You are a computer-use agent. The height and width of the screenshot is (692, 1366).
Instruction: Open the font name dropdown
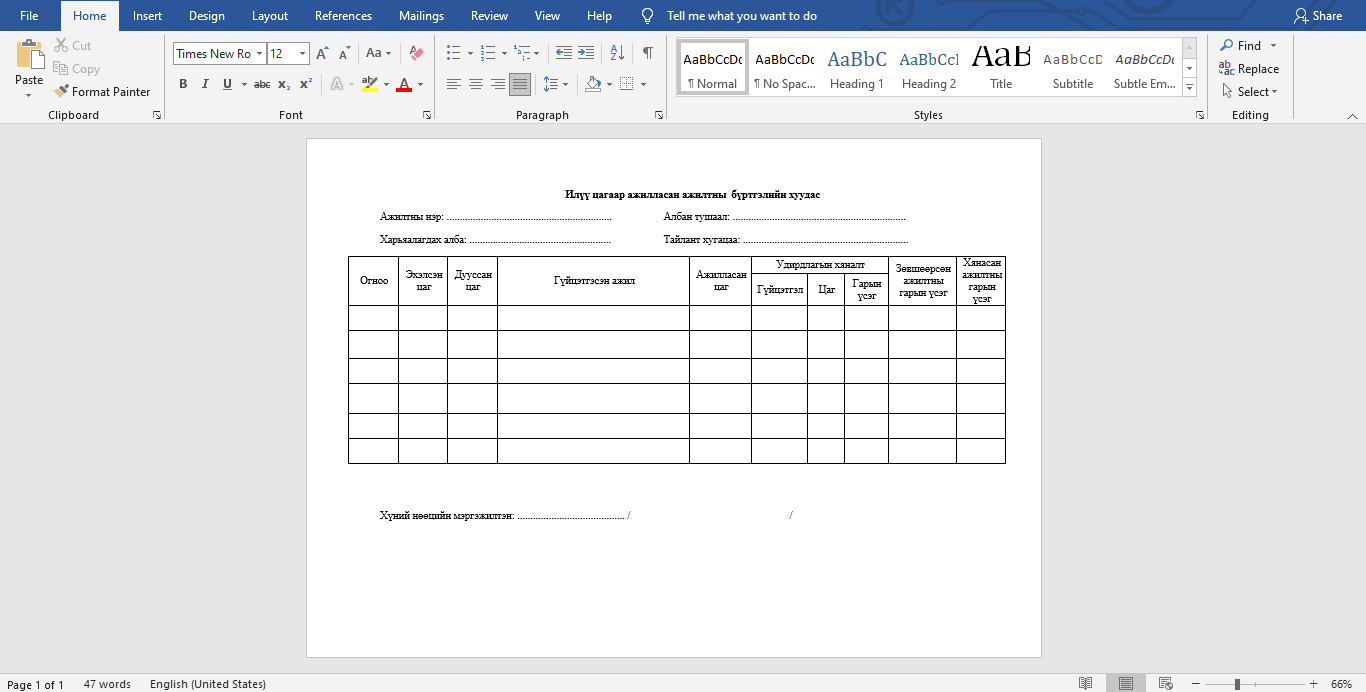(x=260, y=54)
